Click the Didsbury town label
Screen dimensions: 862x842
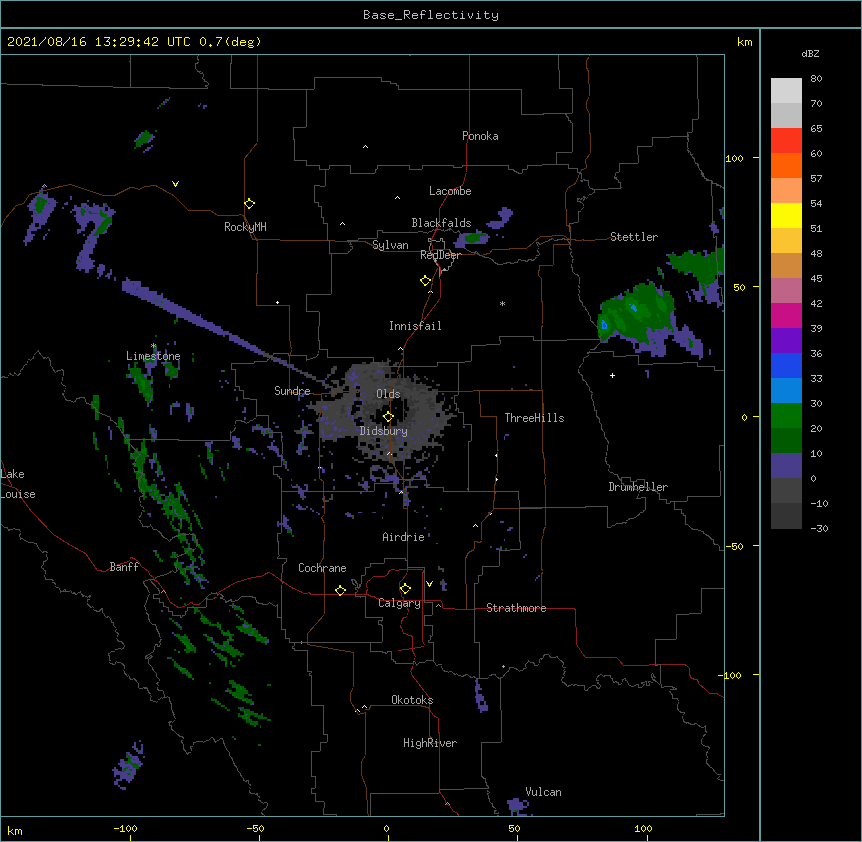(384, 431)
